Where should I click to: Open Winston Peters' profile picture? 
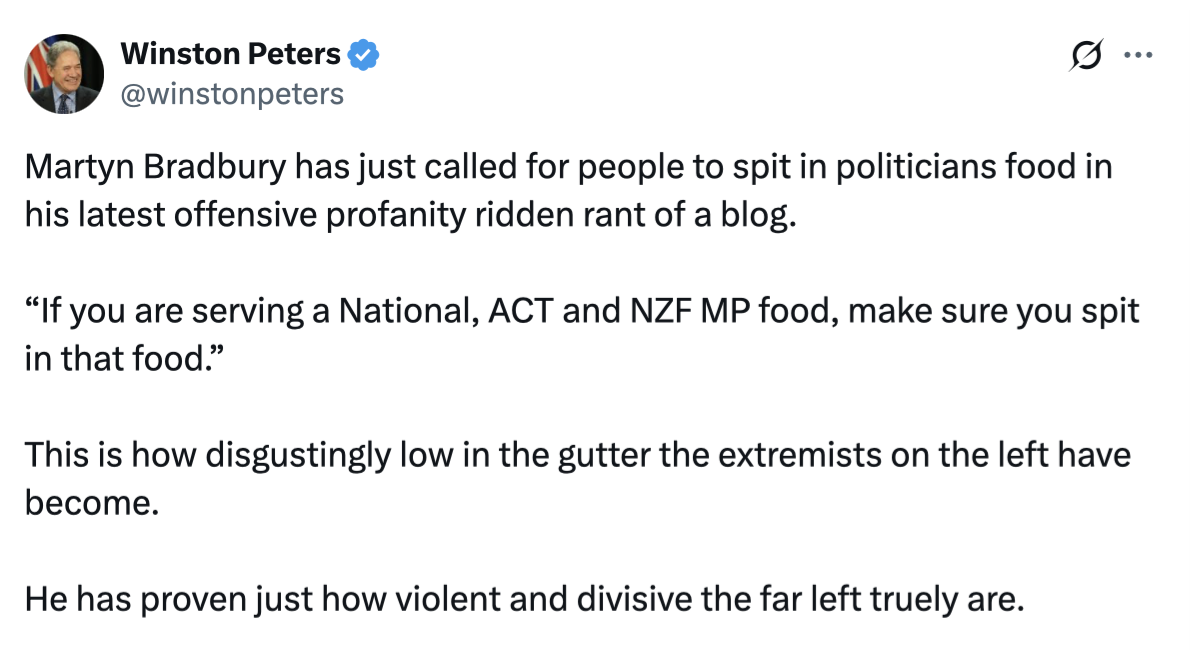tap(65, 73)
